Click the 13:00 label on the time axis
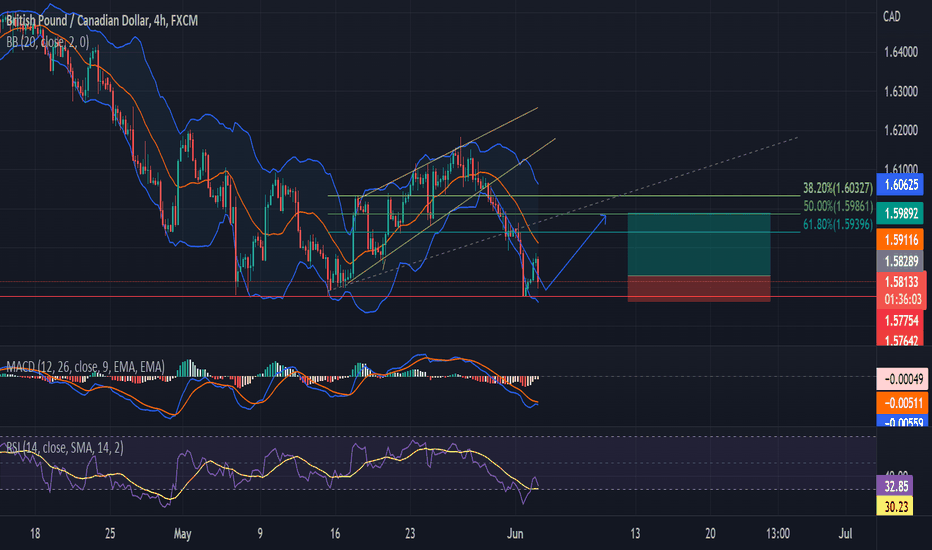This screenshot has height=550, width=932. (x=777, y=533)
